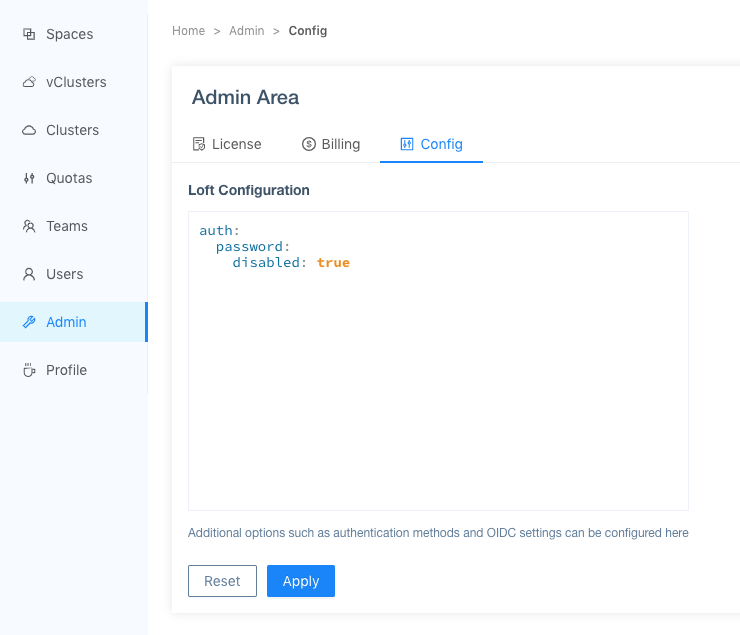This screenshot has height=635, width=740.
Task: Select the Admin sidebar label
Action: (x=67, y=322)
